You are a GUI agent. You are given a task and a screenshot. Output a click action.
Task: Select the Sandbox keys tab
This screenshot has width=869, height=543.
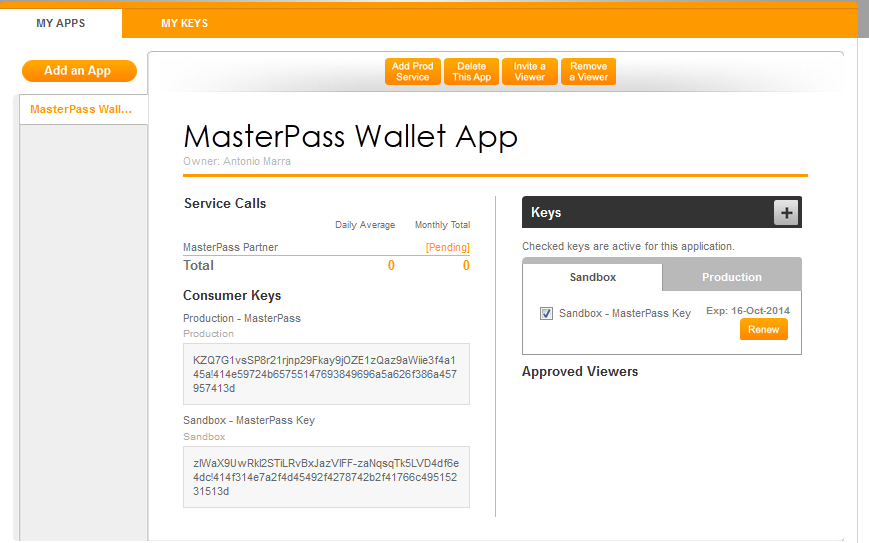coord(592,277)
